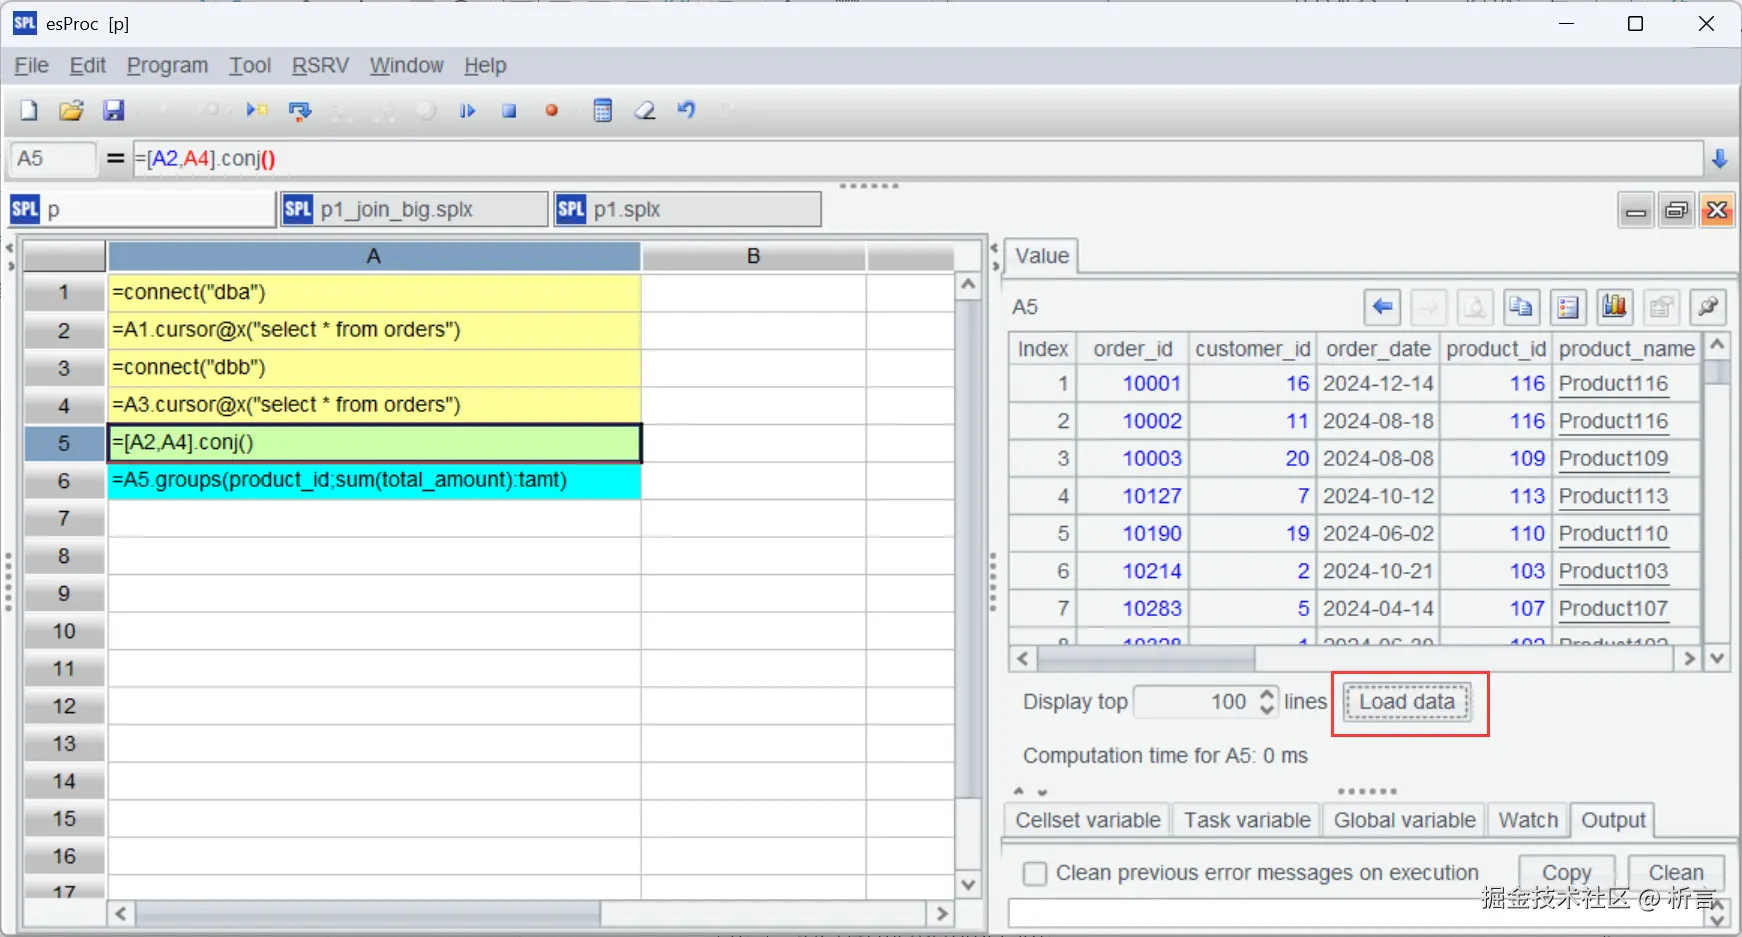The image size is (1742, 937).
Task: Save the current script
Action: (x=114, y=110)
